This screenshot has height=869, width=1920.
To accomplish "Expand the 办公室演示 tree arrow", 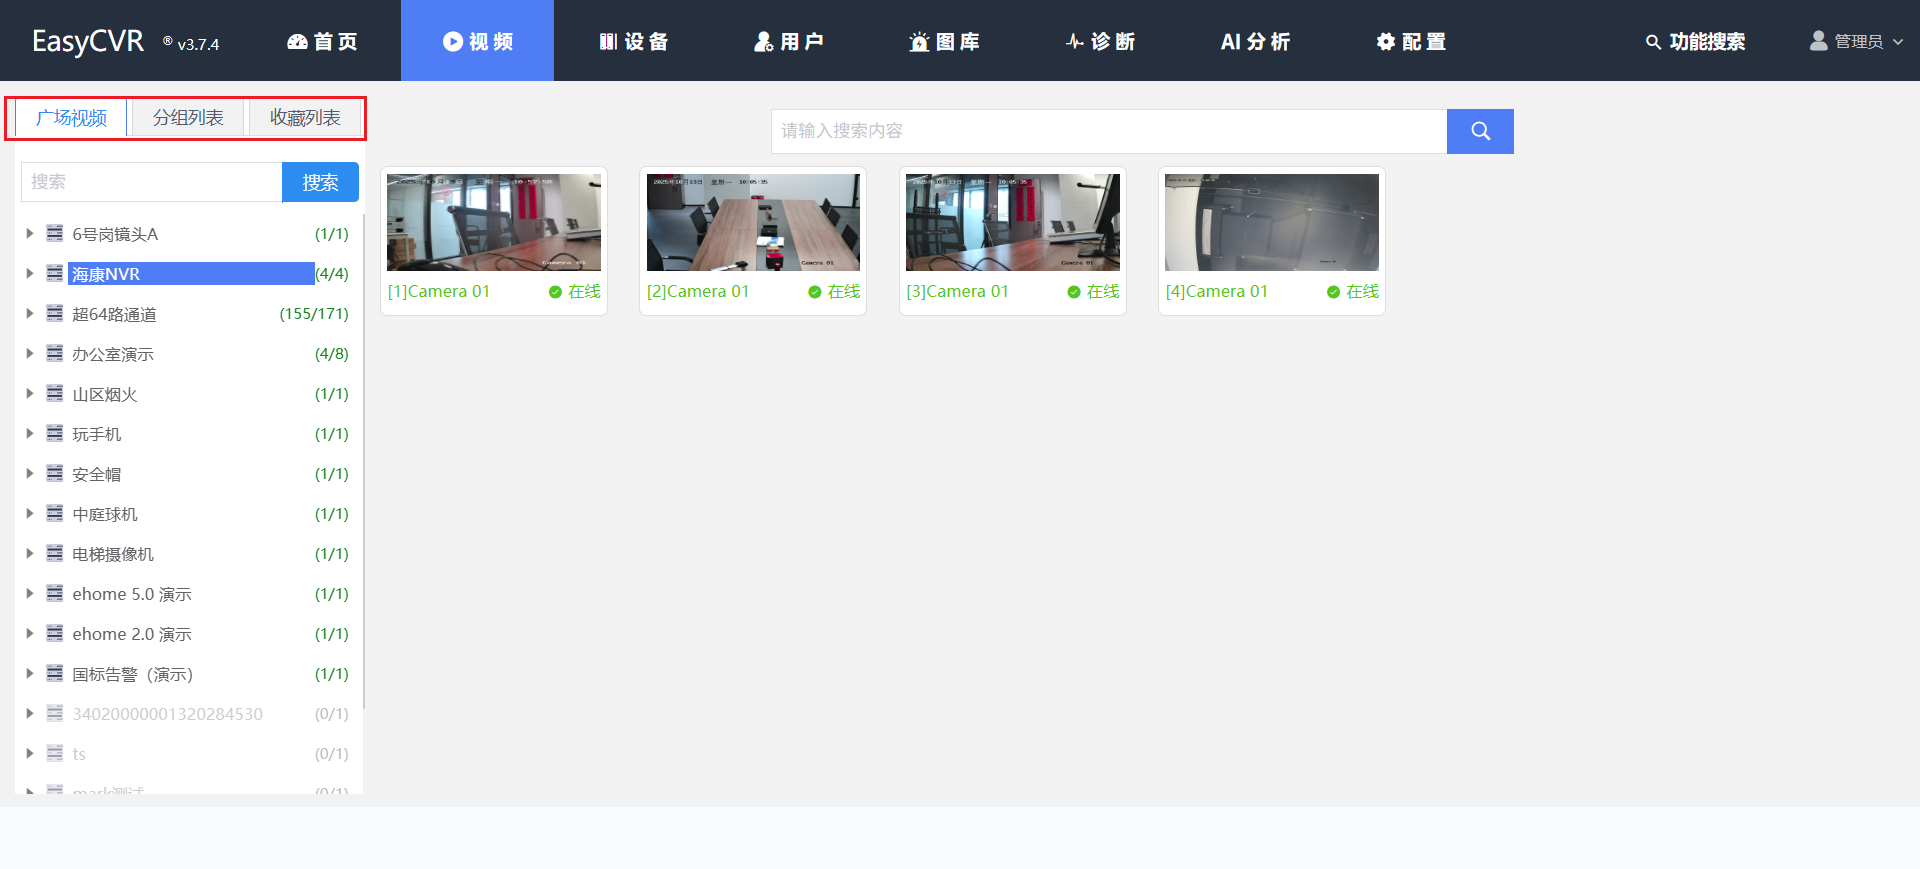I will 30,353.
